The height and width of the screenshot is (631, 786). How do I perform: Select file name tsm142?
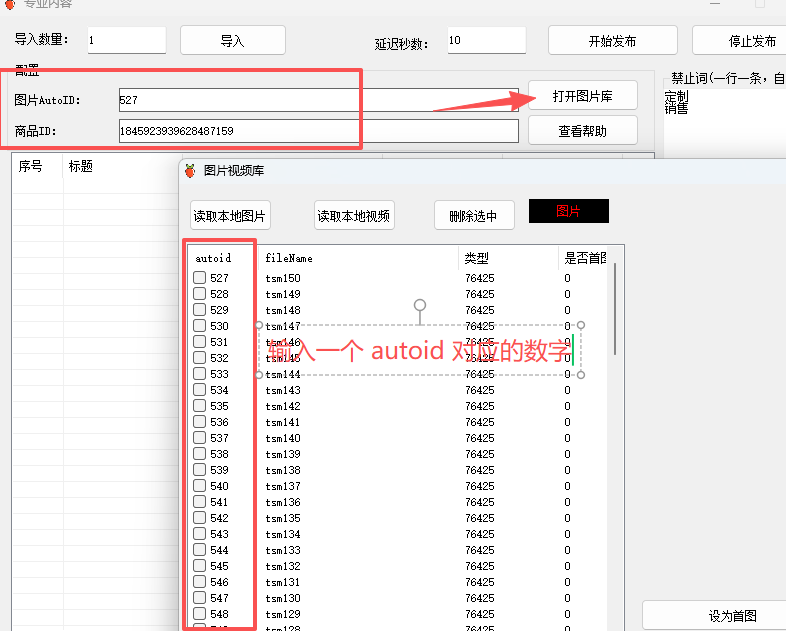pyautogui.click(x=283, y=406)
